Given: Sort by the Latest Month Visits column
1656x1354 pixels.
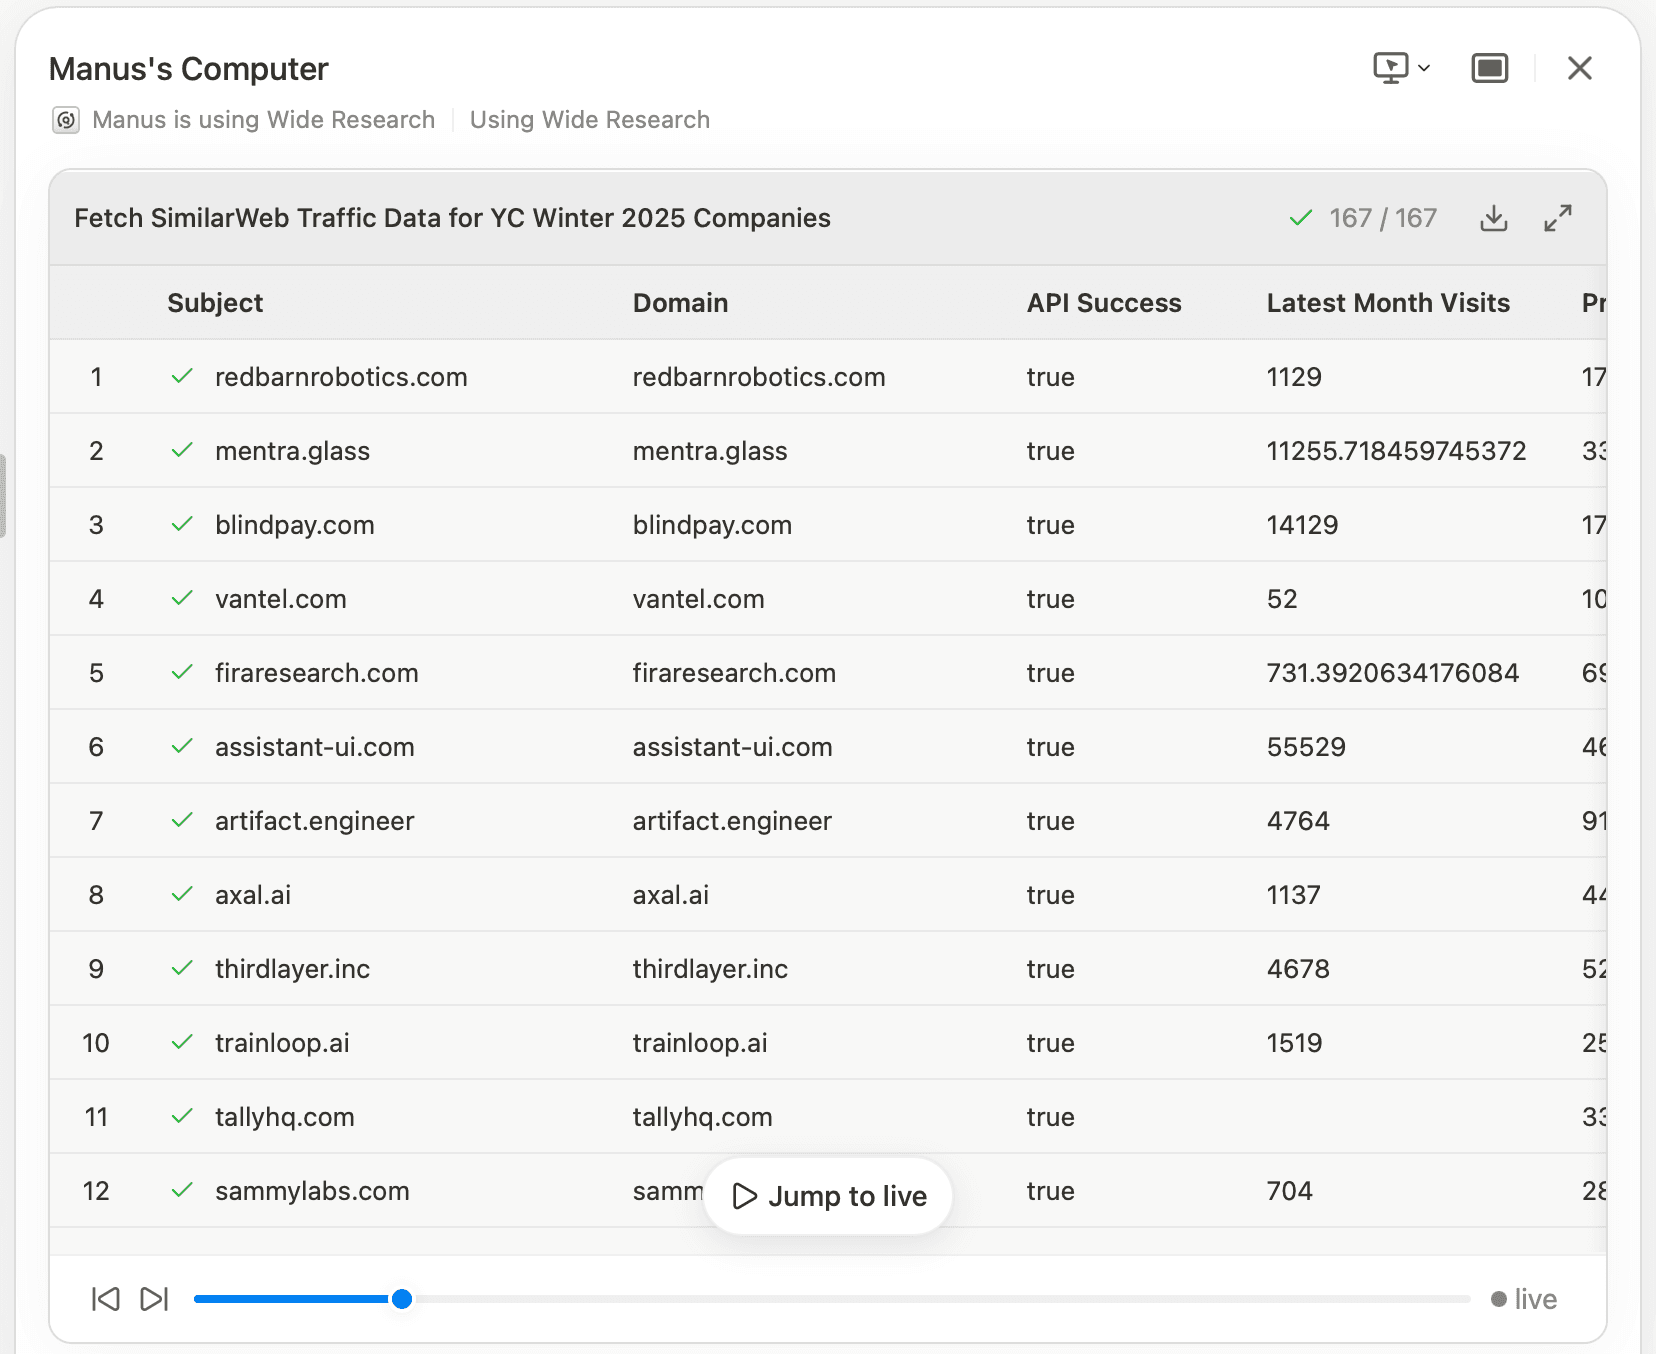Looking at the screenshot, I should pyautogui.click(x=1388, y=302).
